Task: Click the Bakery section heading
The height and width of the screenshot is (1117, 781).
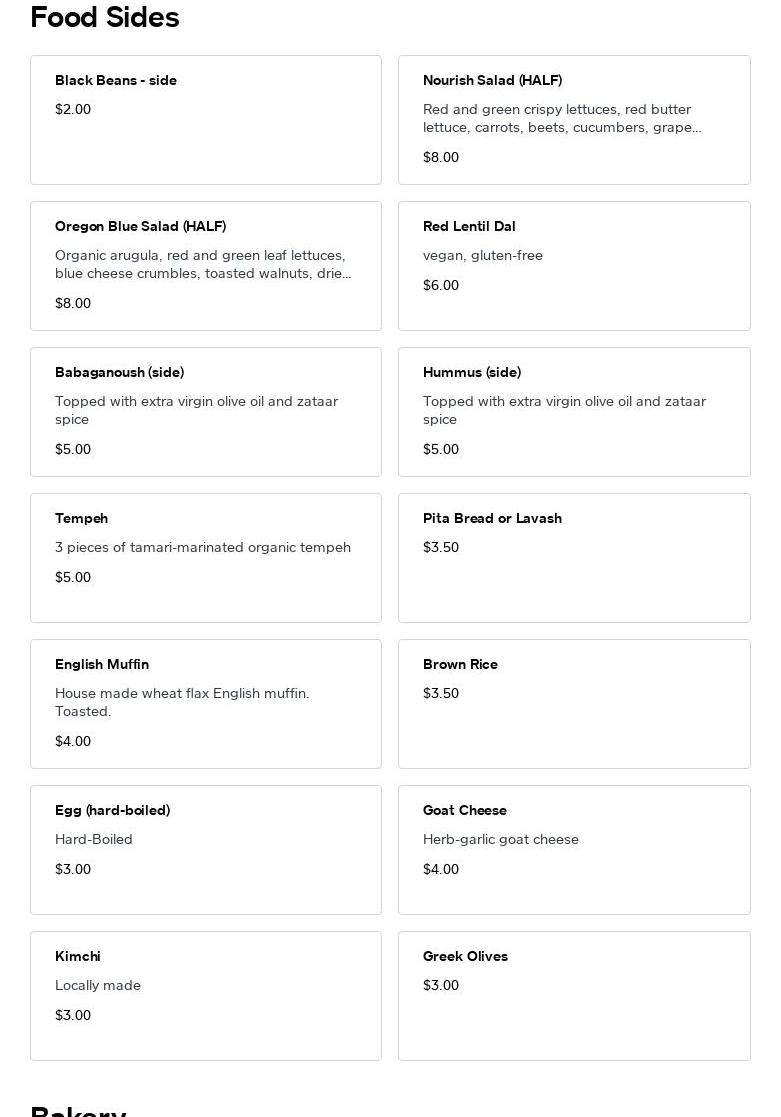Action: (78, 1111)
